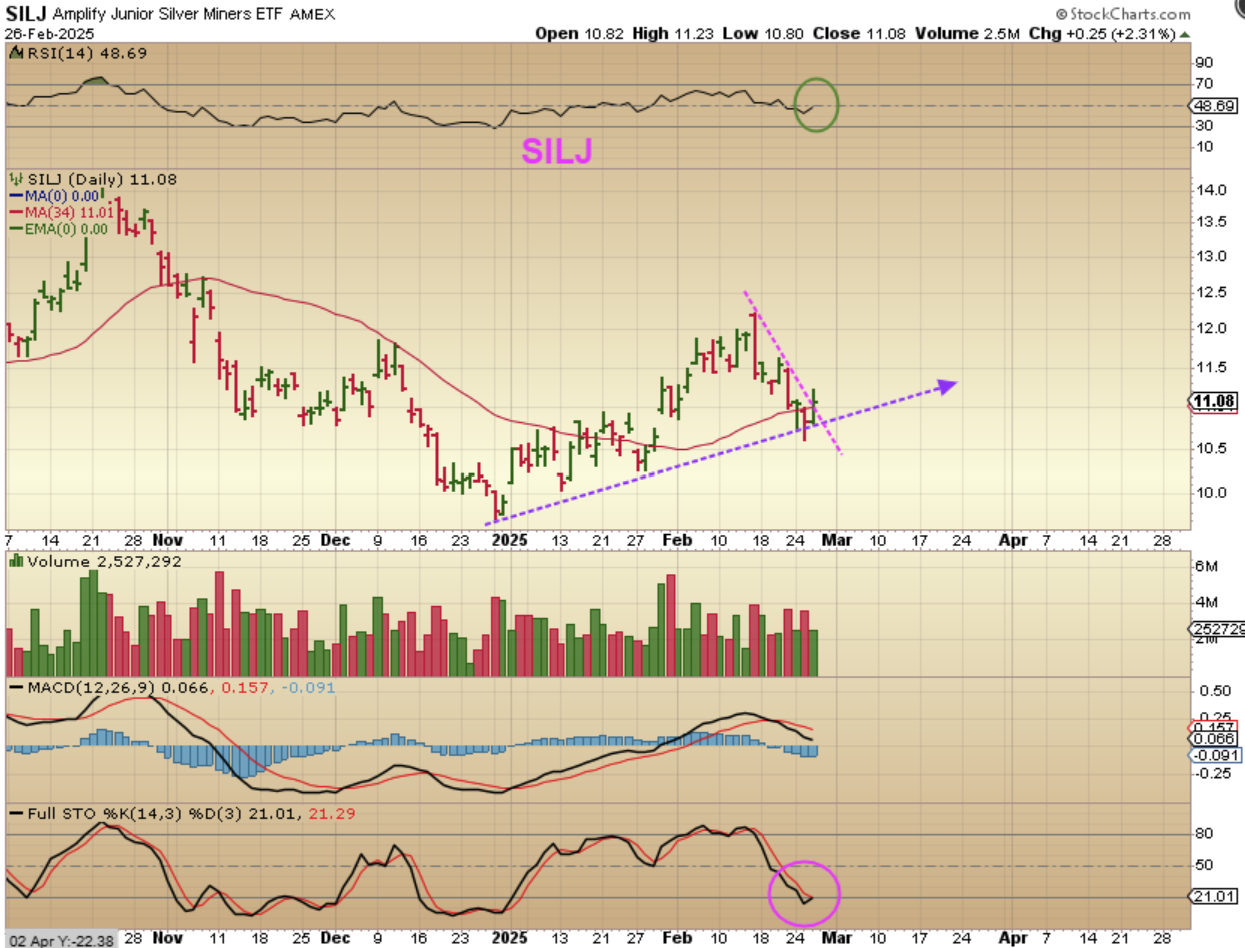The image size is (1245, 948).
Task: Click the candlestick icon beside SILJ (Daily)
Action: (x=16, y=179)
